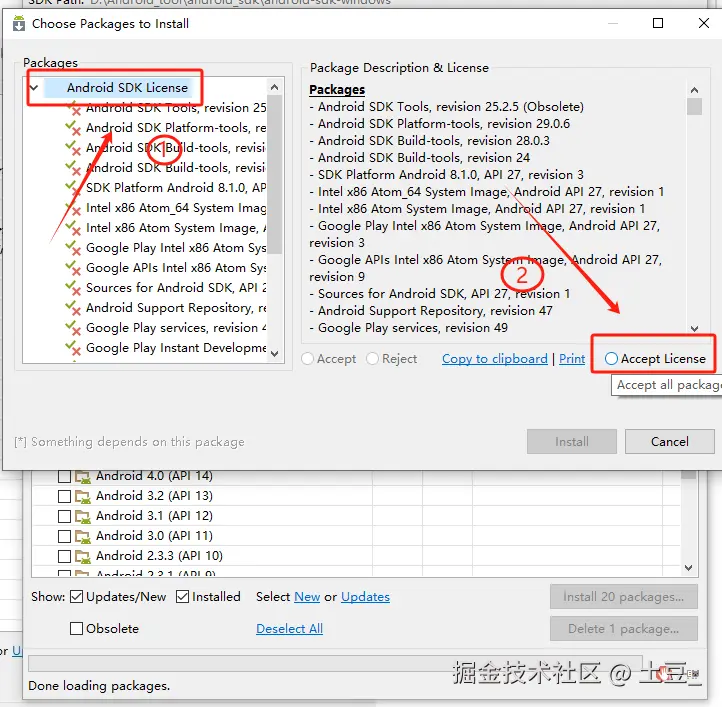This screenshot has width=722, height=707.
Task: Click the status icon beside Google APIs Intel x86 Atom
Action: (x=73, y=268)
